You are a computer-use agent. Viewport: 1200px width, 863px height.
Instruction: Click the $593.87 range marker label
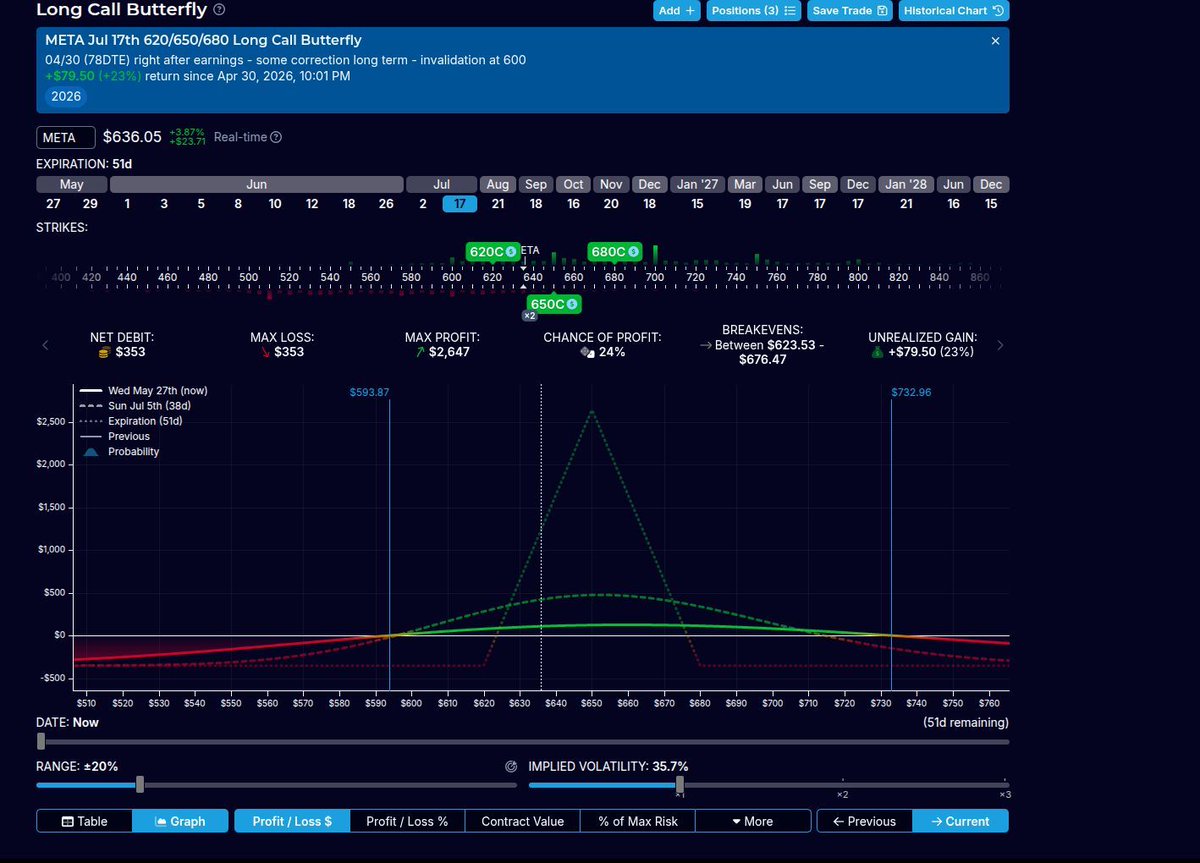pyautogui.click(x=369, y=392)
